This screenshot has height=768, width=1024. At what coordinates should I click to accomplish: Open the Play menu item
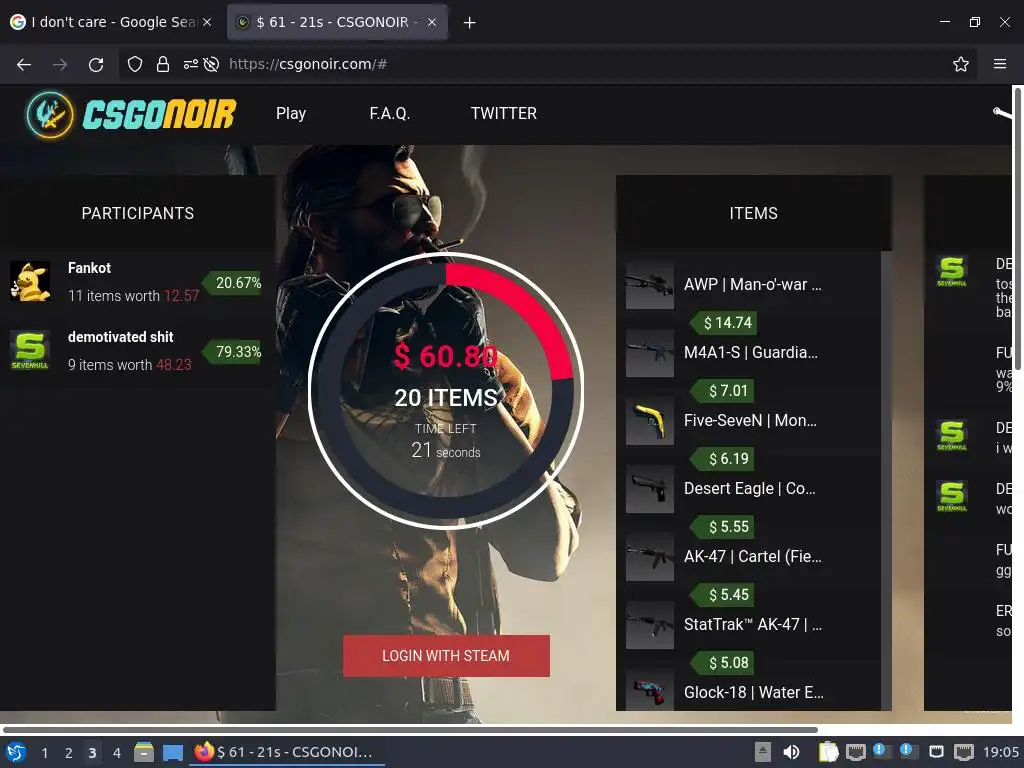point(291,114)
